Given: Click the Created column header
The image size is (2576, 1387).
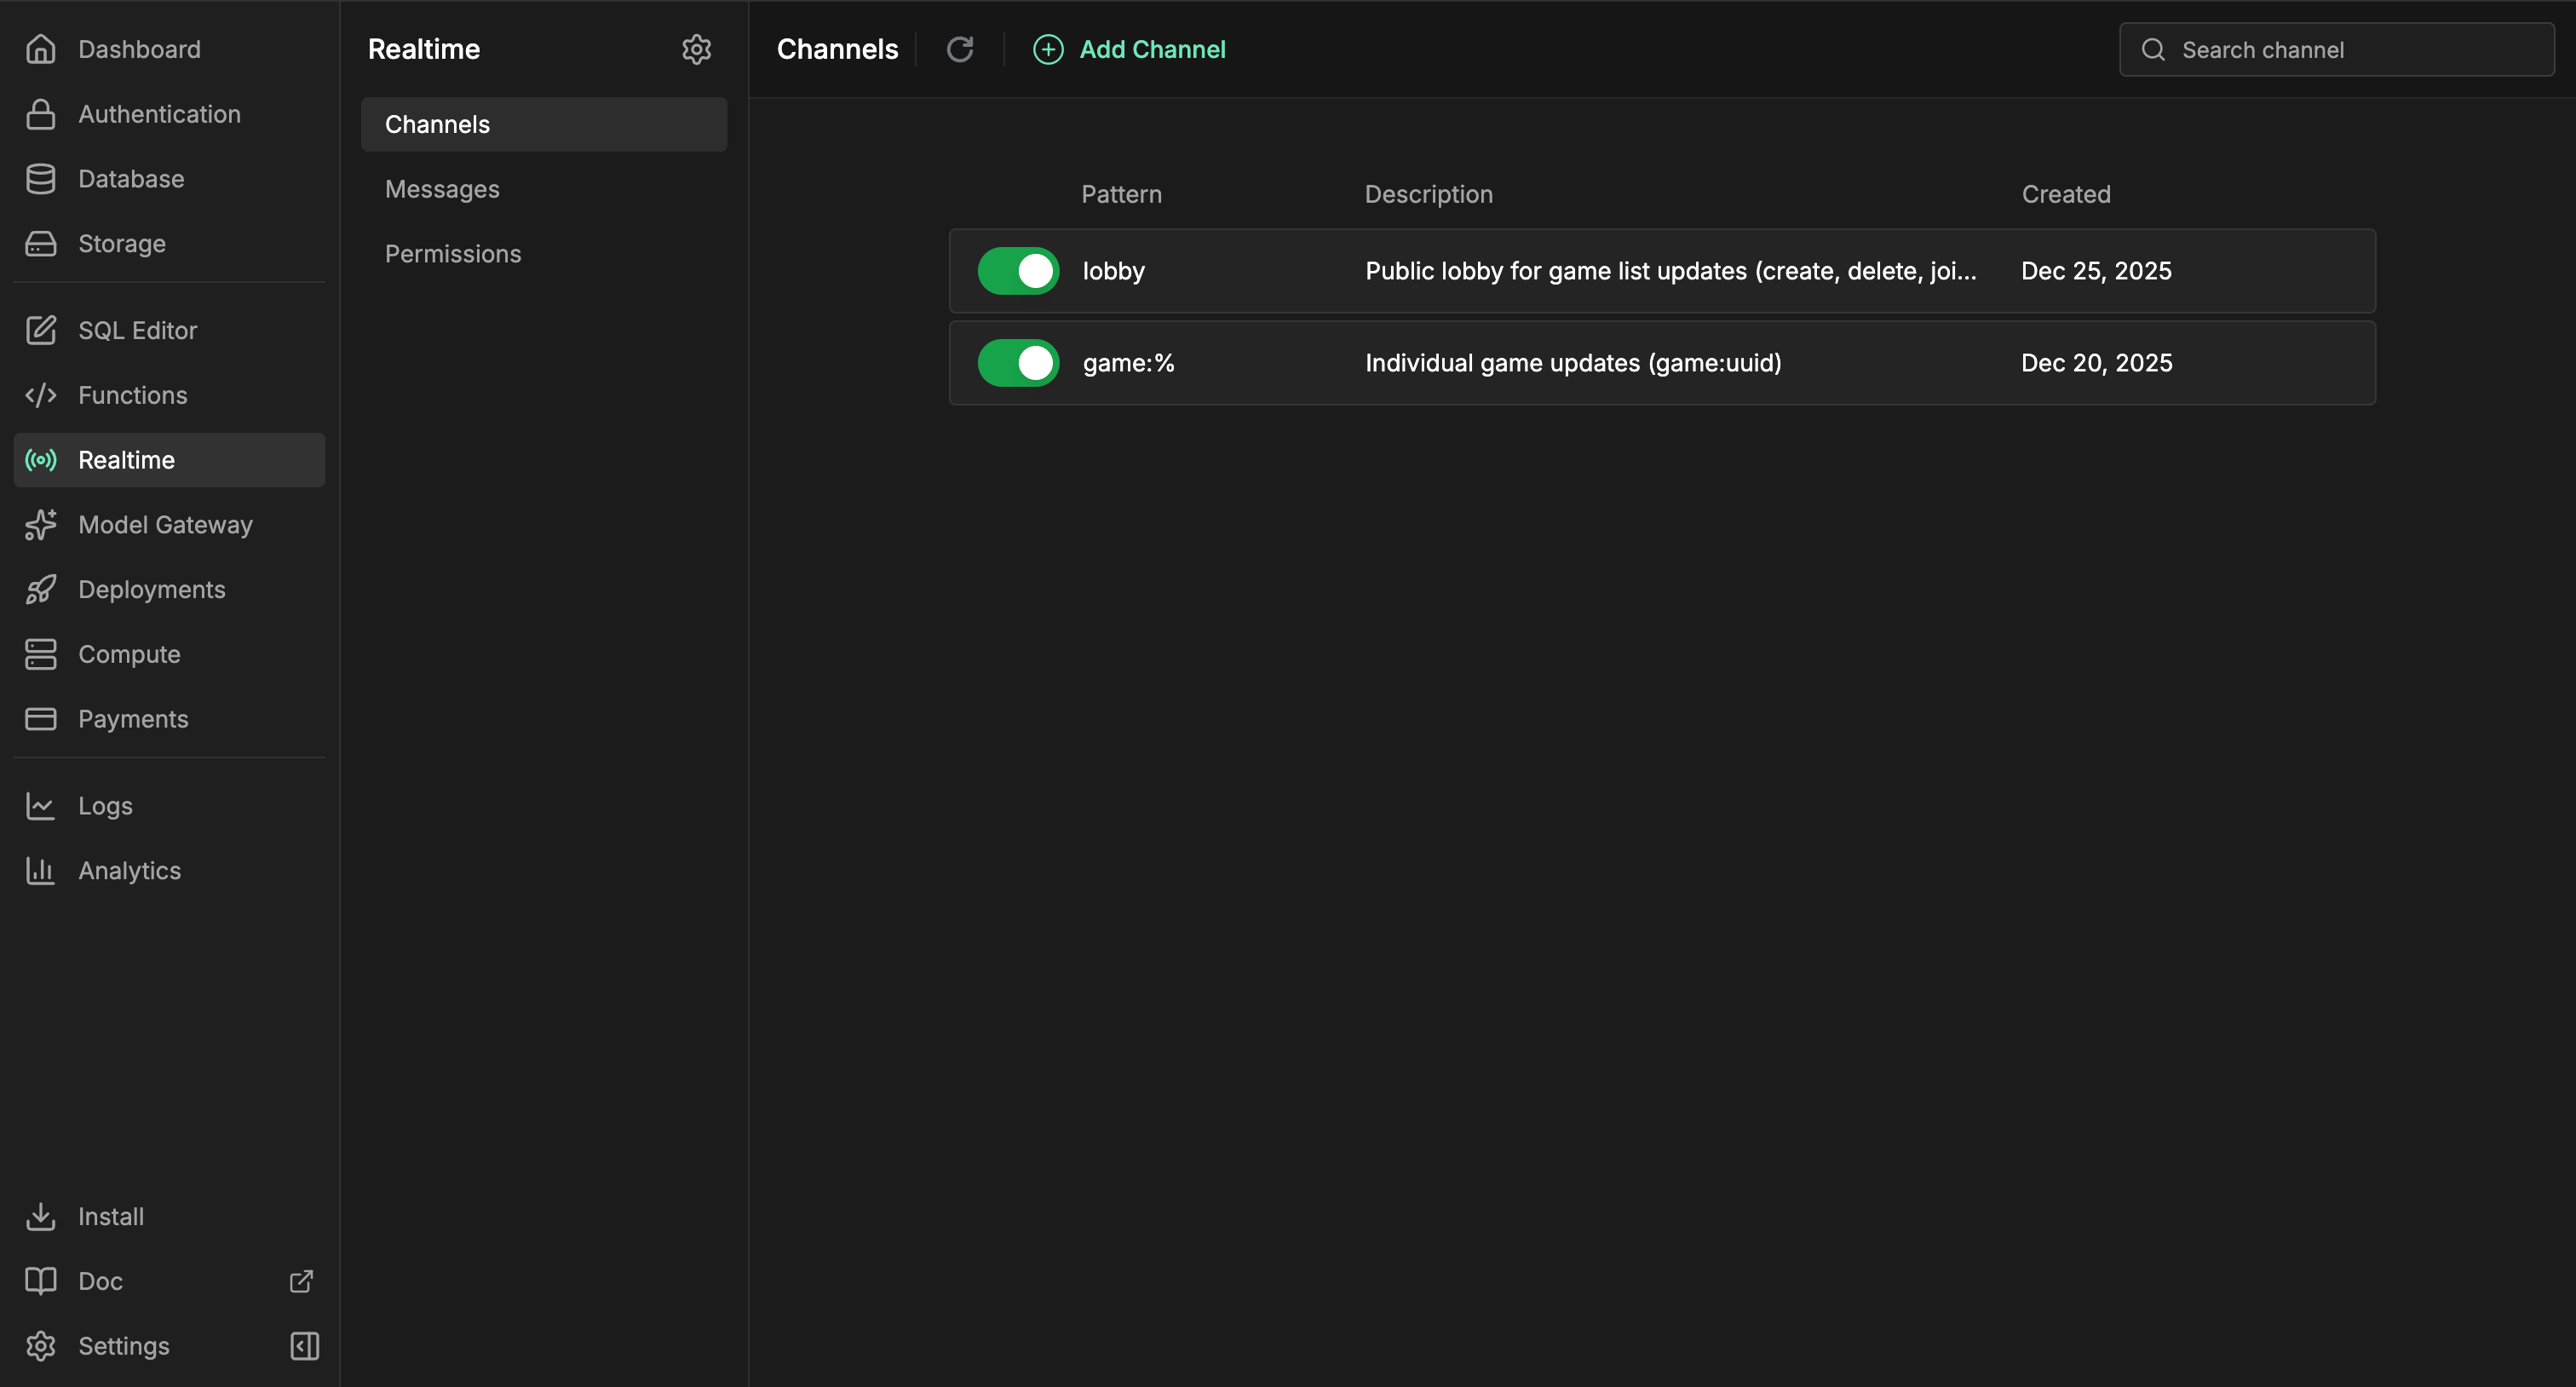Looking at the screenshot, I should (2066, 194).
